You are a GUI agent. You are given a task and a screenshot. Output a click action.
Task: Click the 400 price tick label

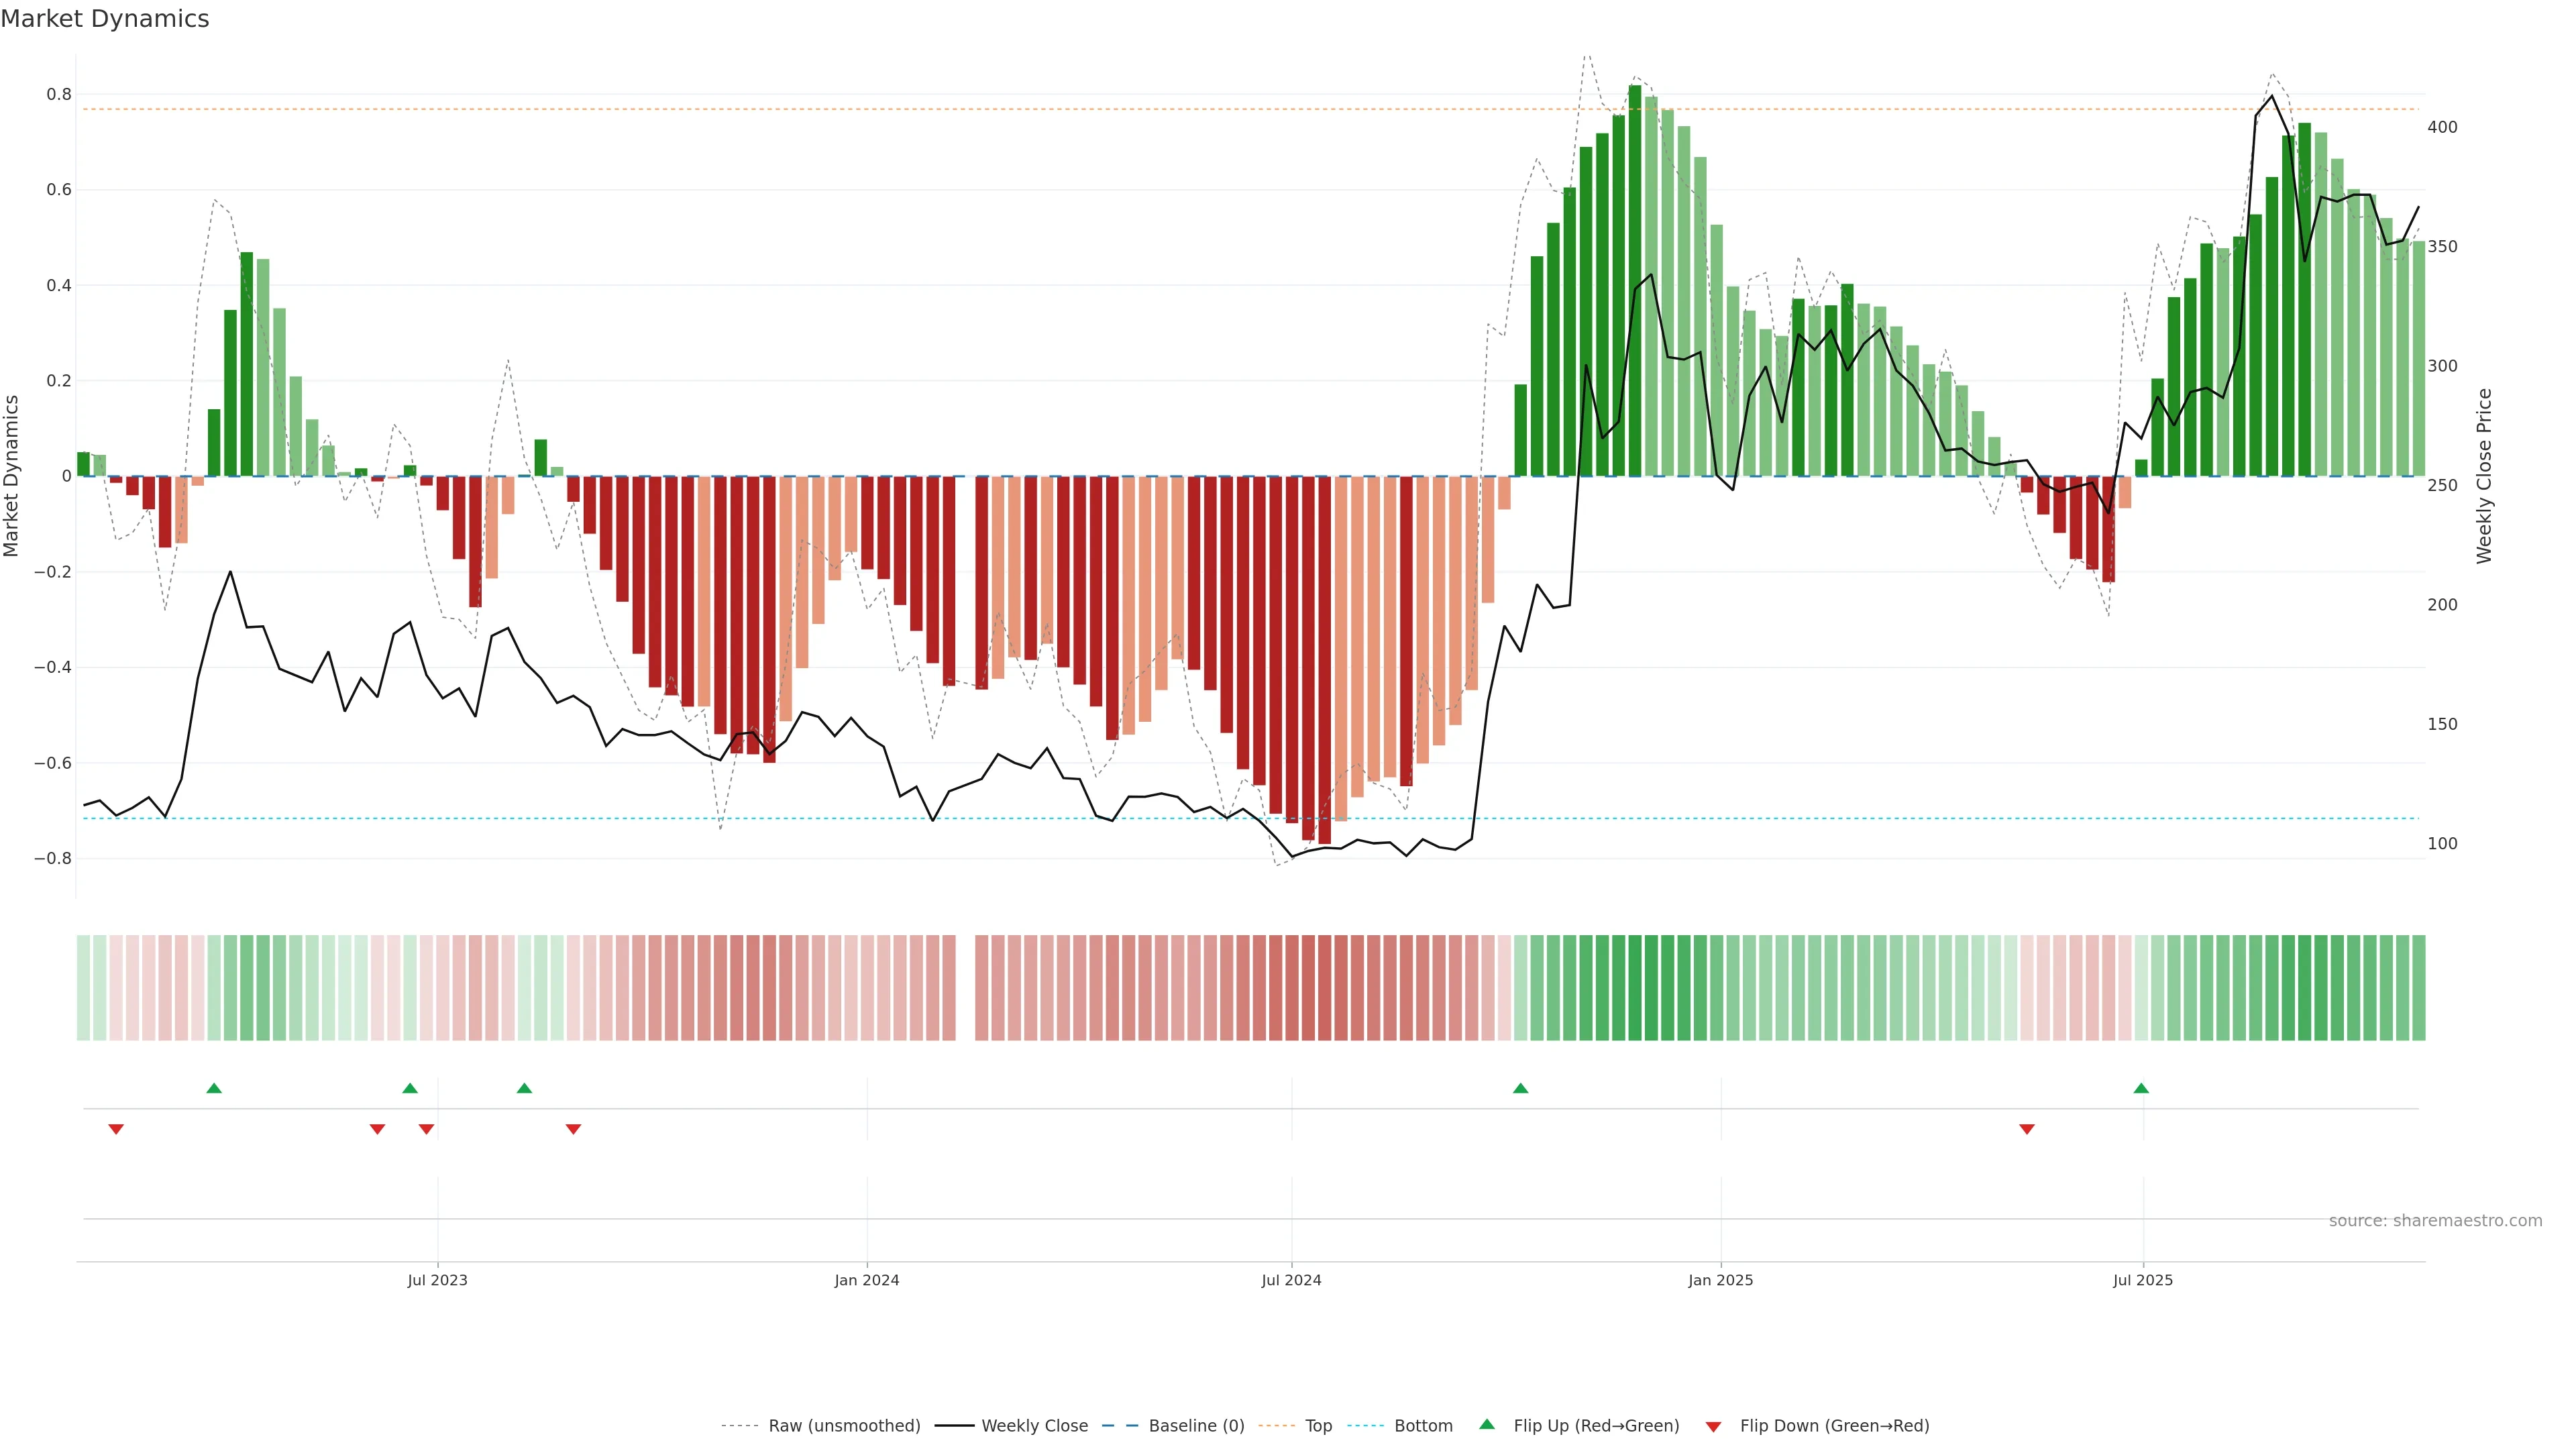click(2442, 127)
